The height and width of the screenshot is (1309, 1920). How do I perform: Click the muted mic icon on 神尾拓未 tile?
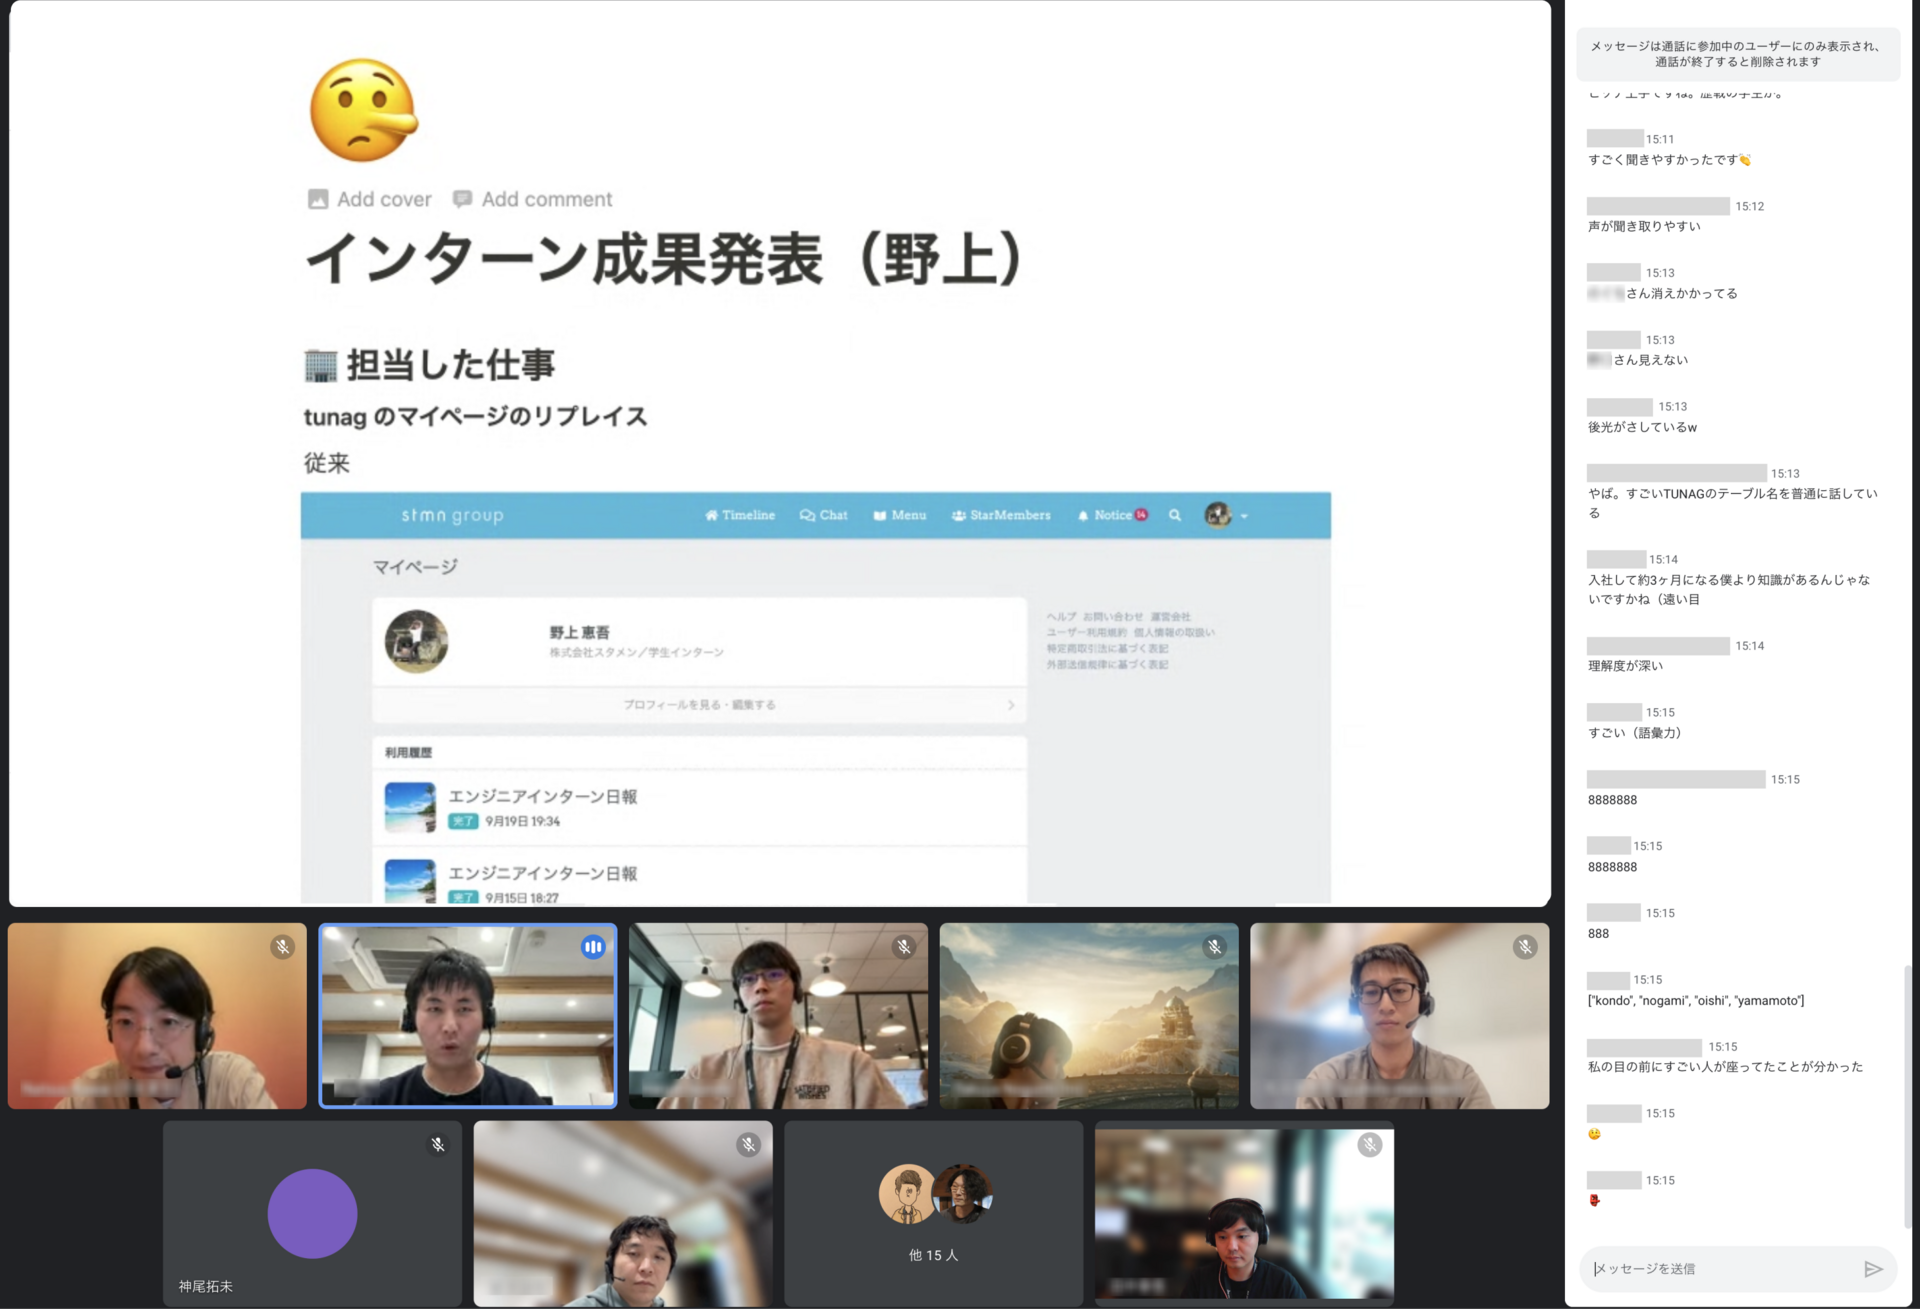click(x=438, y=1144)
